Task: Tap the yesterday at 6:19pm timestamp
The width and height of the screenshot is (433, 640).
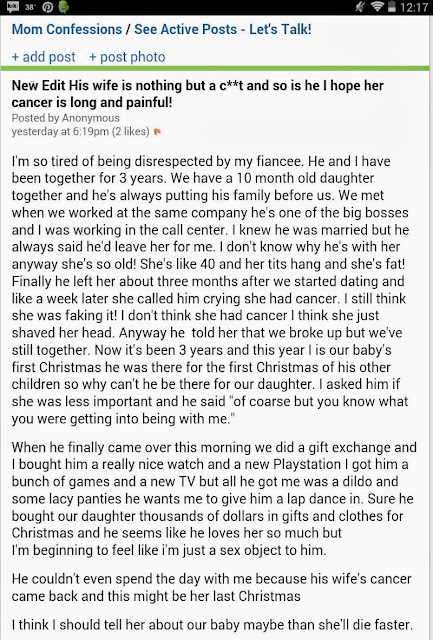Action: click(x=60, y=131)
